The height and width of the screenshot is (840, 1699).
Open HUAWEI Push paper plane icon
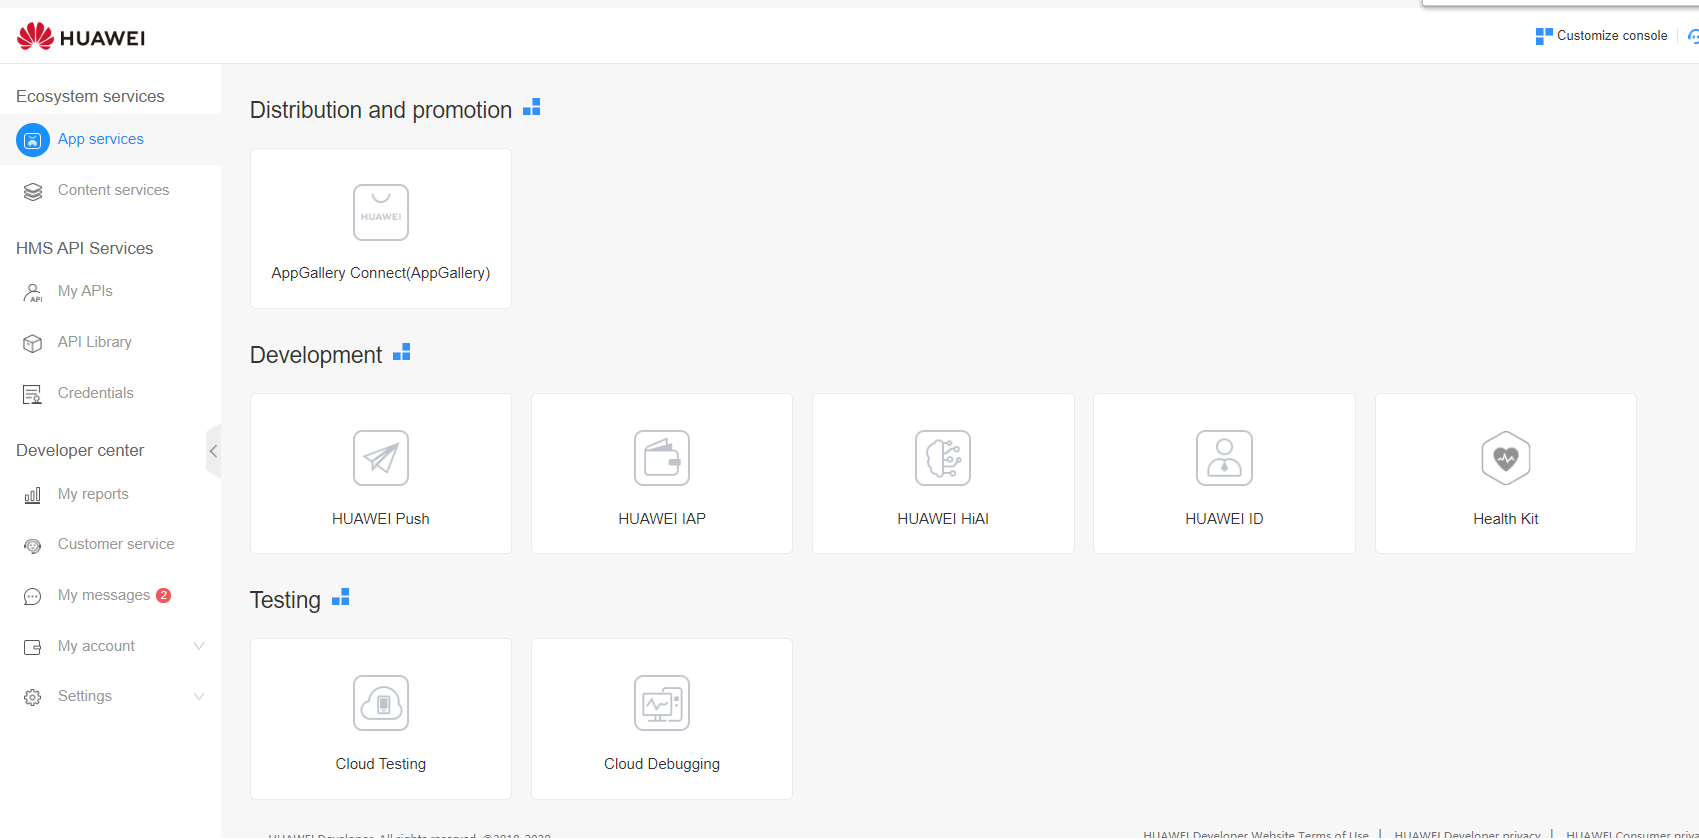(381, 458)
